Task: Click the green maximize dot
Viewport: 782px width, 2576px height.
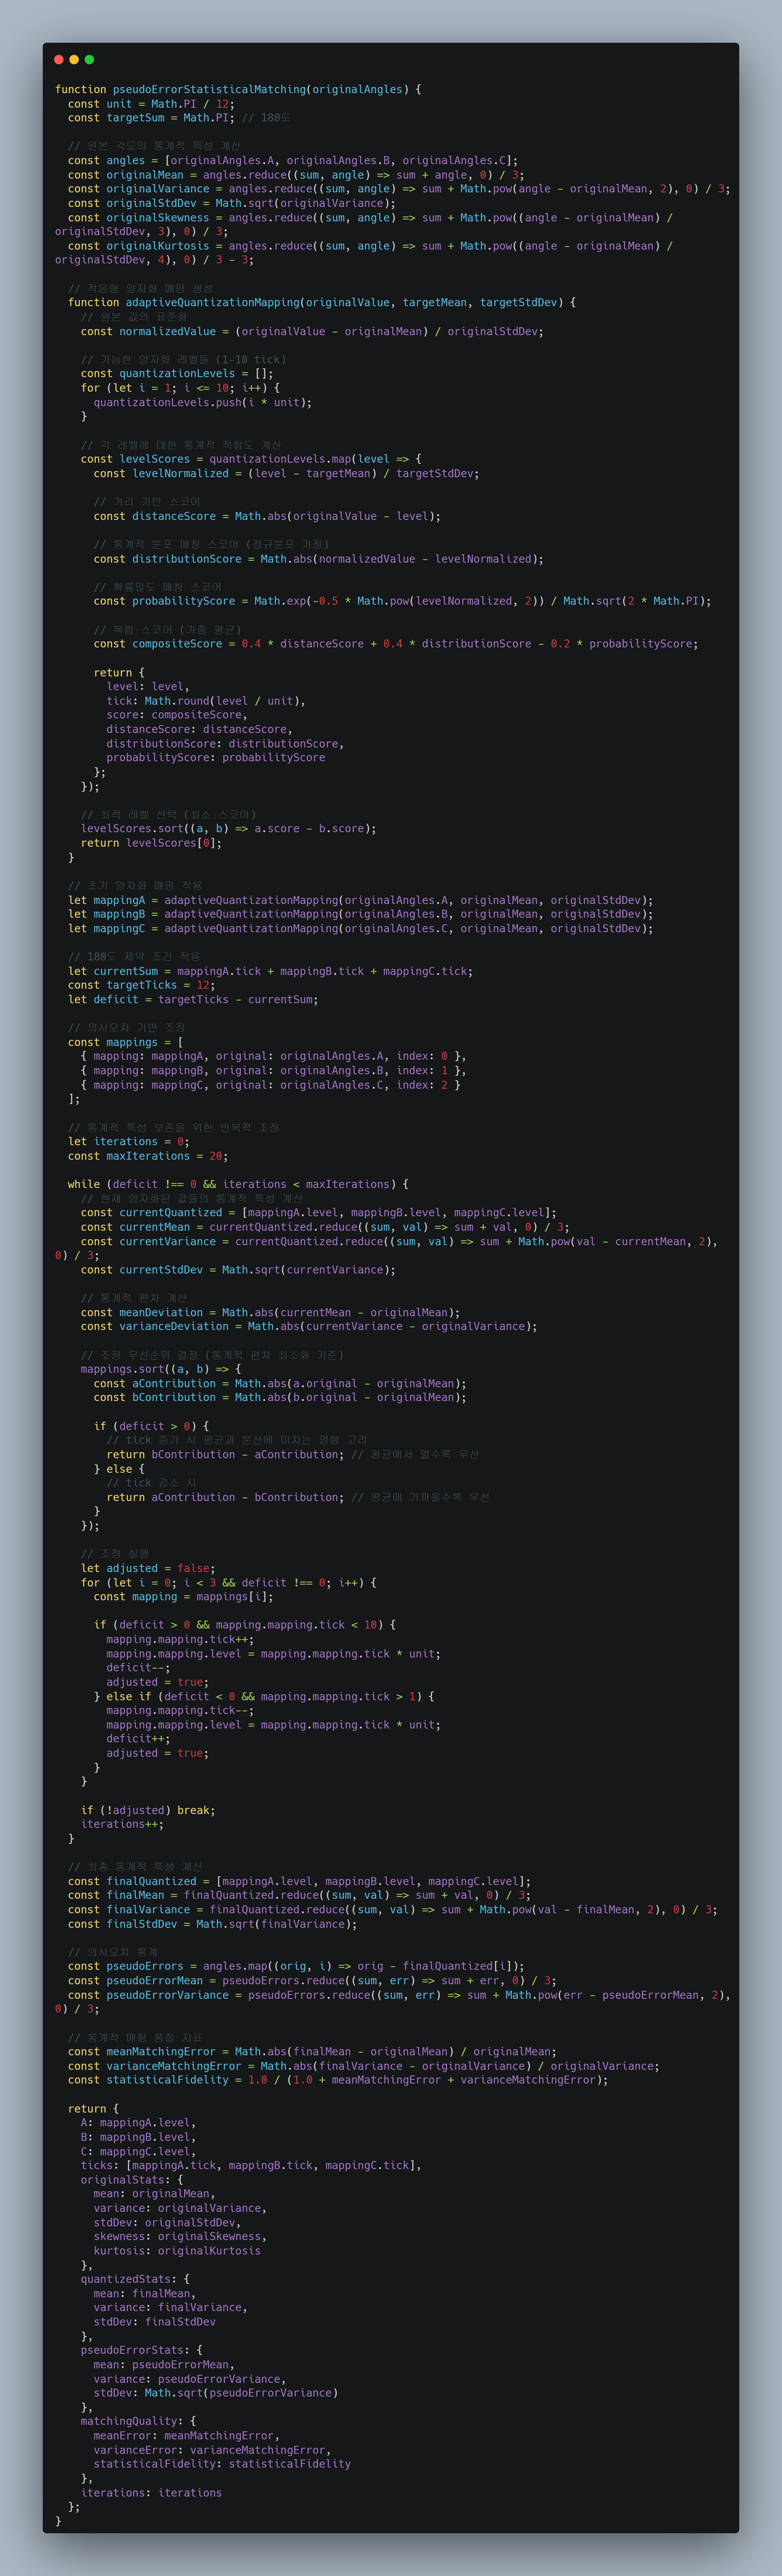Action: (89, 60)
